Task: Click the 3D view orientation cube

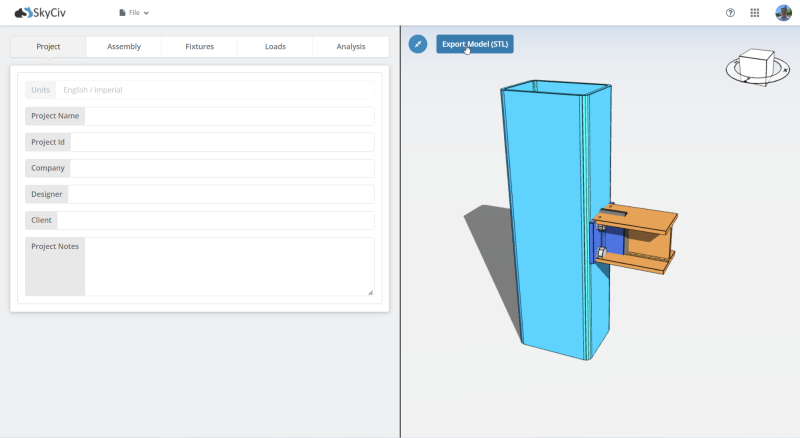Action: (755, 66)
